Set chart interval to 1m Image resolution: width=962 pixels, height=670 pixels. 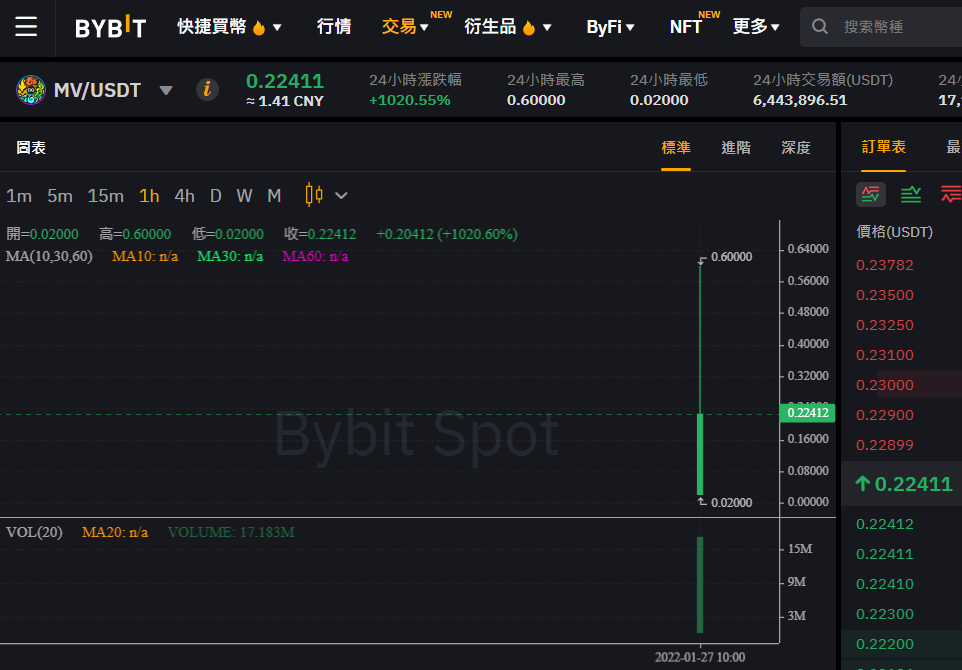pyautogui.click(x=19, y=196)
